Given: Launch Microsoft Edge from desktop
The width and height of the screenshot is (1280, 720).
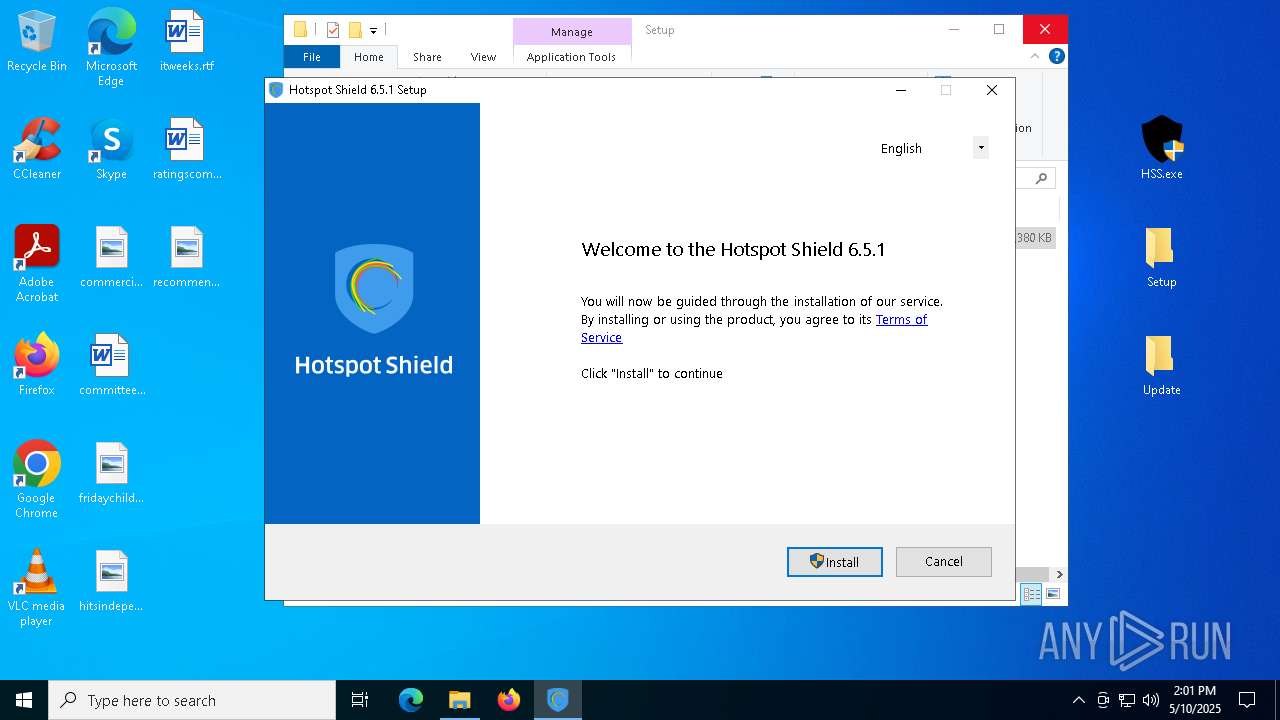Looking at the screenshot, I should point(111,48).
